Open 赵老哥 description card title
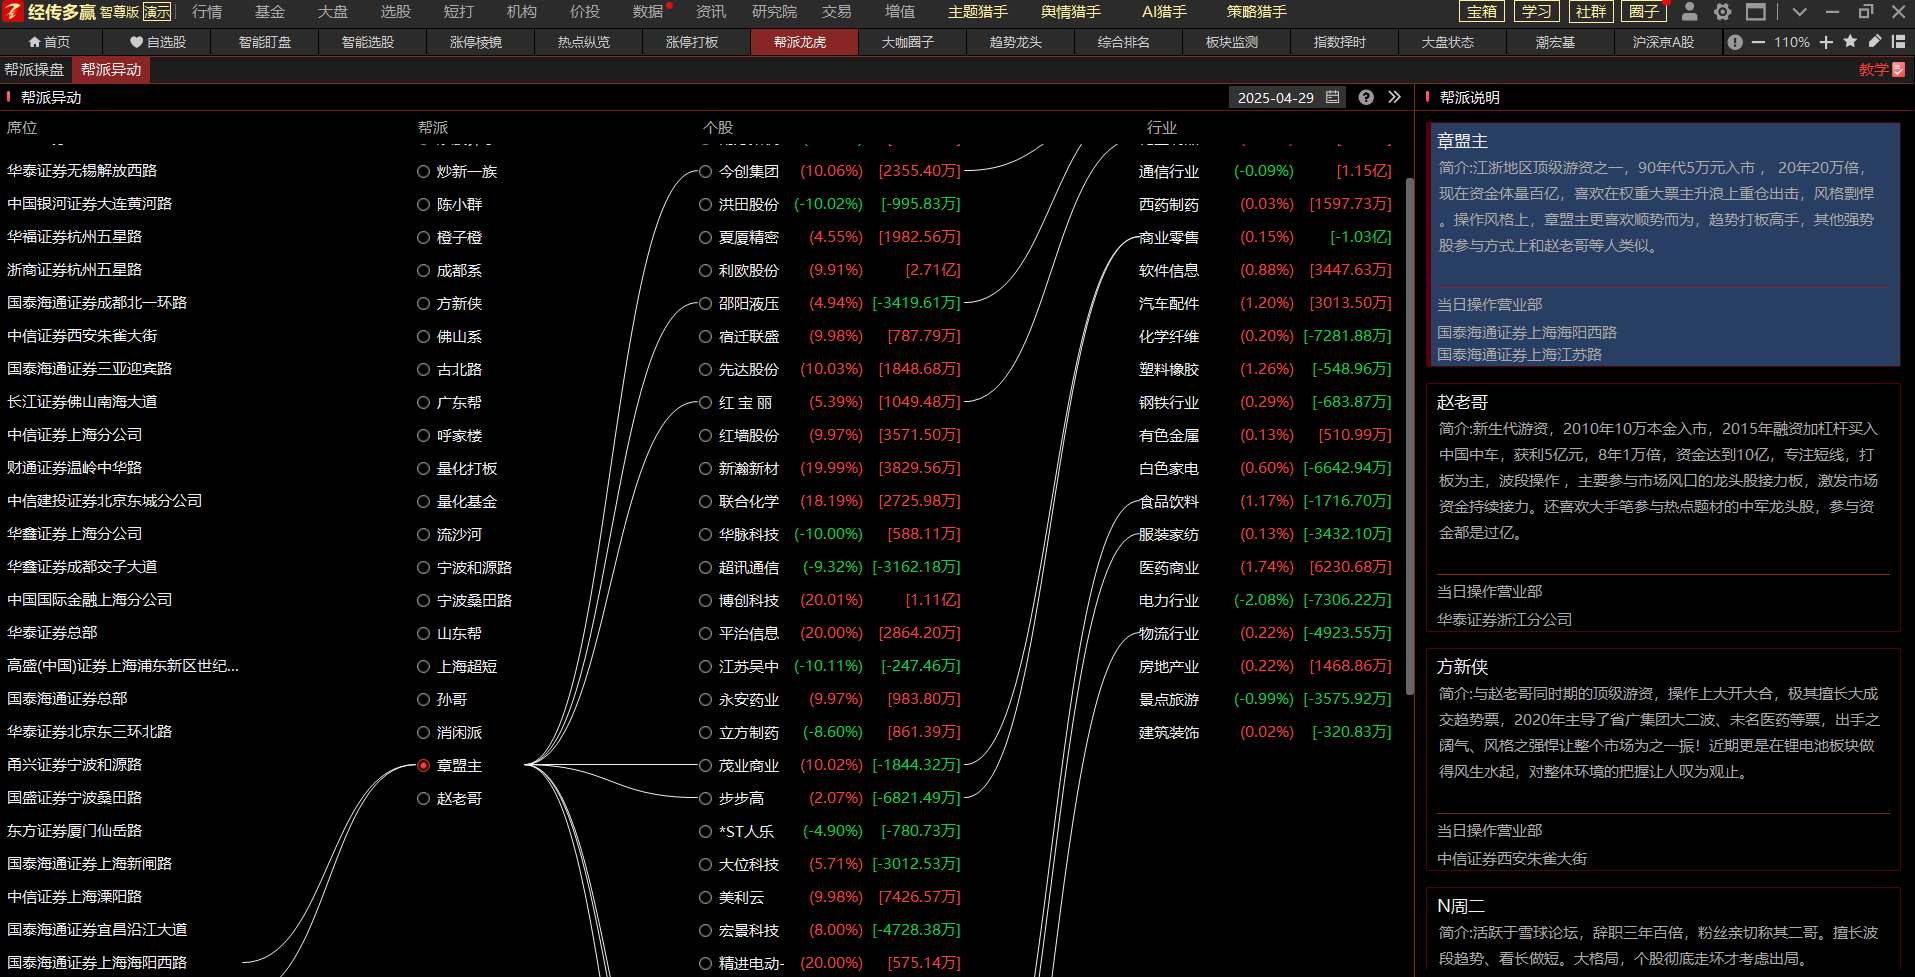Image resolution: width=1915 pixels, height=977 pixels. coord(1463,402)
